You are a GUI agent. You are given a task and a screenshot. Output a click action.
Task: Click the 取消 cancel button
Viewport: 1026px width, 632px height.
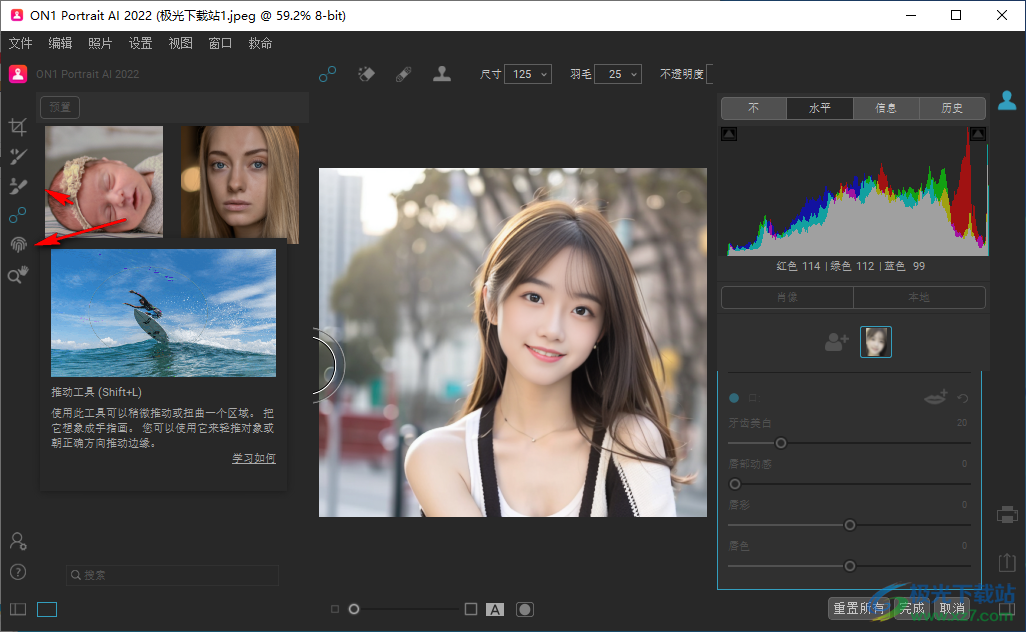(x=952, y=608)
